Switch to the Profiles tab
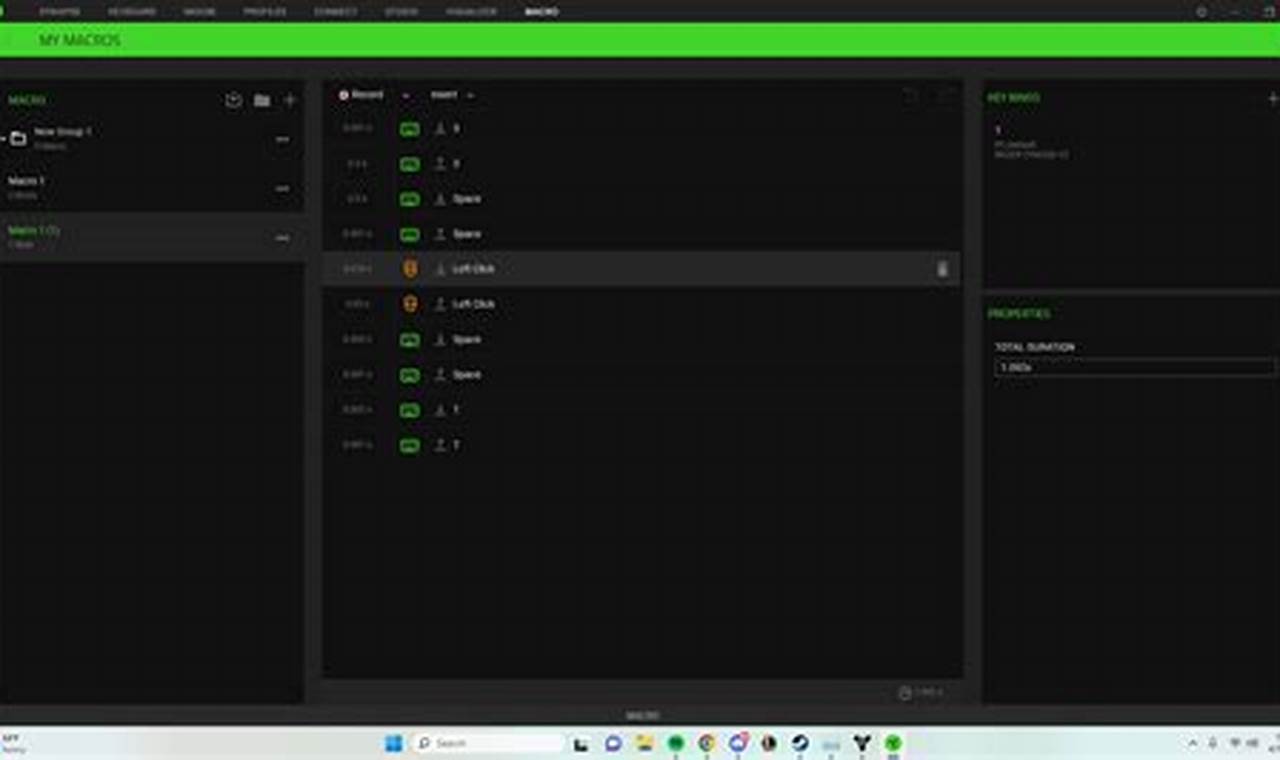This screenshot has height=760, width=1280. [264, 12]
